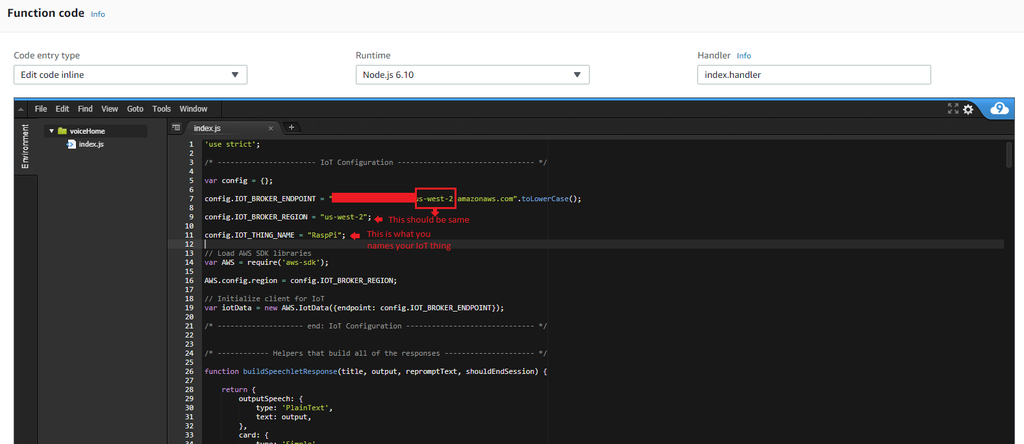Click the Cloud9 logo icon
The height and width of the screenshot is (444, 1024).
(x=998, y=109)
